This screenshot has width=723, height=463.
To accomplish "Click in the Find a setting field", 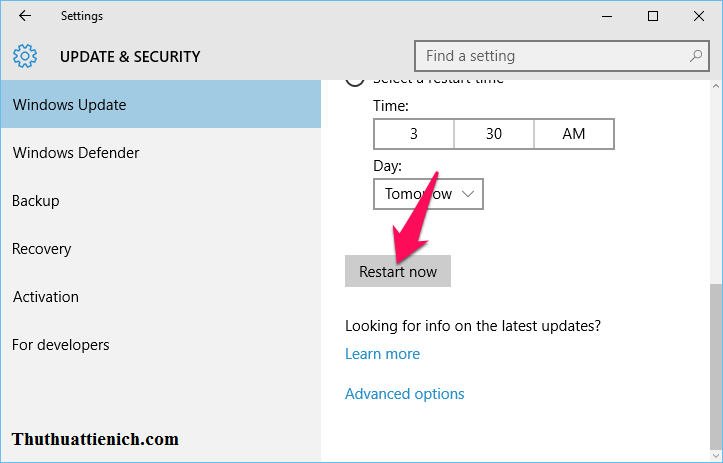I will coord(550,56).
